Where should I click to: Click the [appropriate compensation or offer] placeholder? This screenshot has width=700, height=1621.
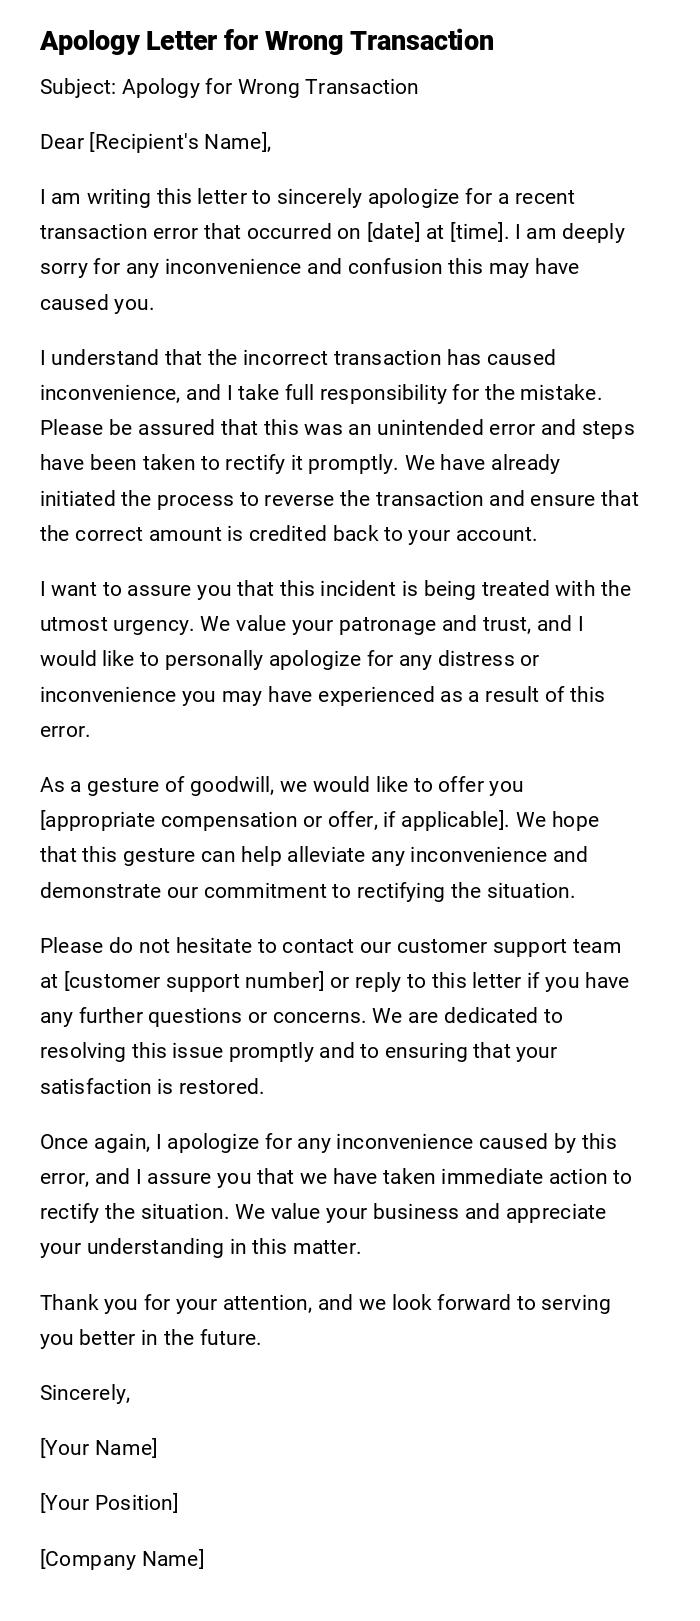click(x=270, y=820)
